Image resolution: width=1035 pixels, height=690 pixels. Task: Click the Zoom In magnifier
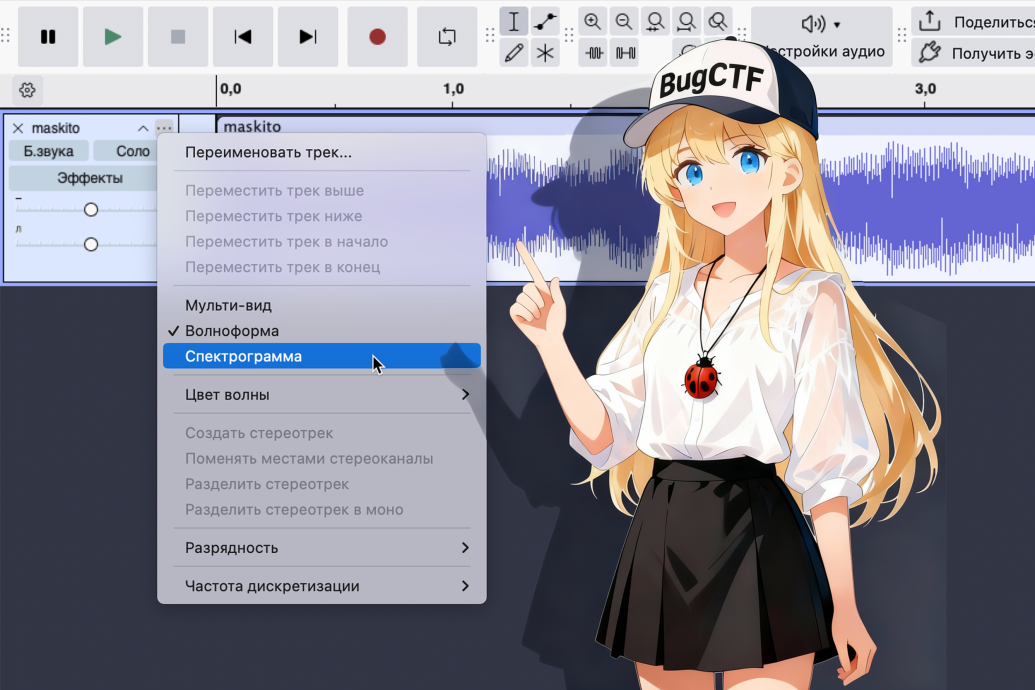coord(593,22)
